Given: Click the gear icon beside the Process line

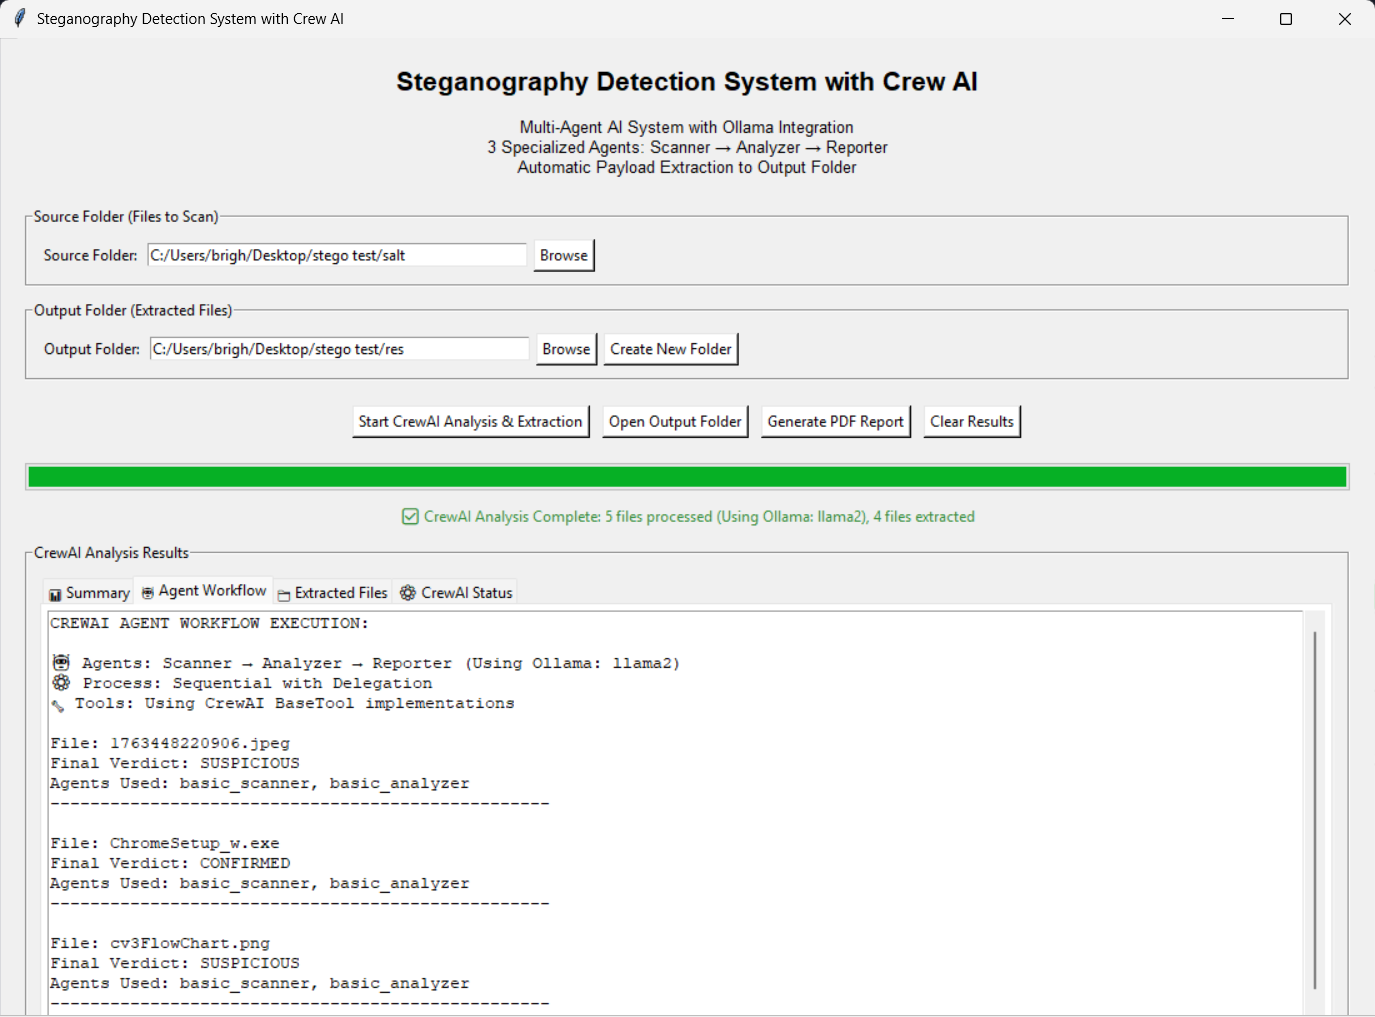Looking at the screenshot, I should [x=61, y=683].
